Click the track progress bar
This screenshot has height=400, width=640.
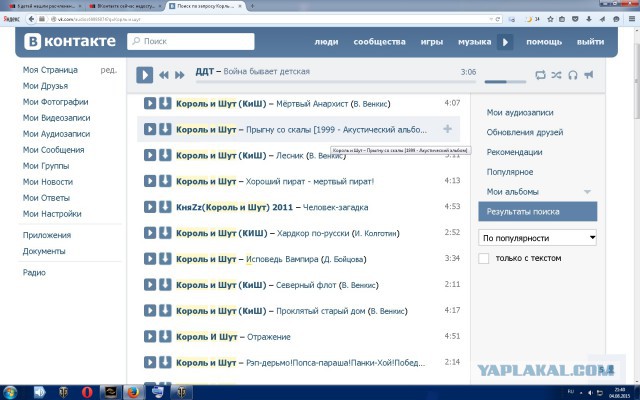point(336,82)
